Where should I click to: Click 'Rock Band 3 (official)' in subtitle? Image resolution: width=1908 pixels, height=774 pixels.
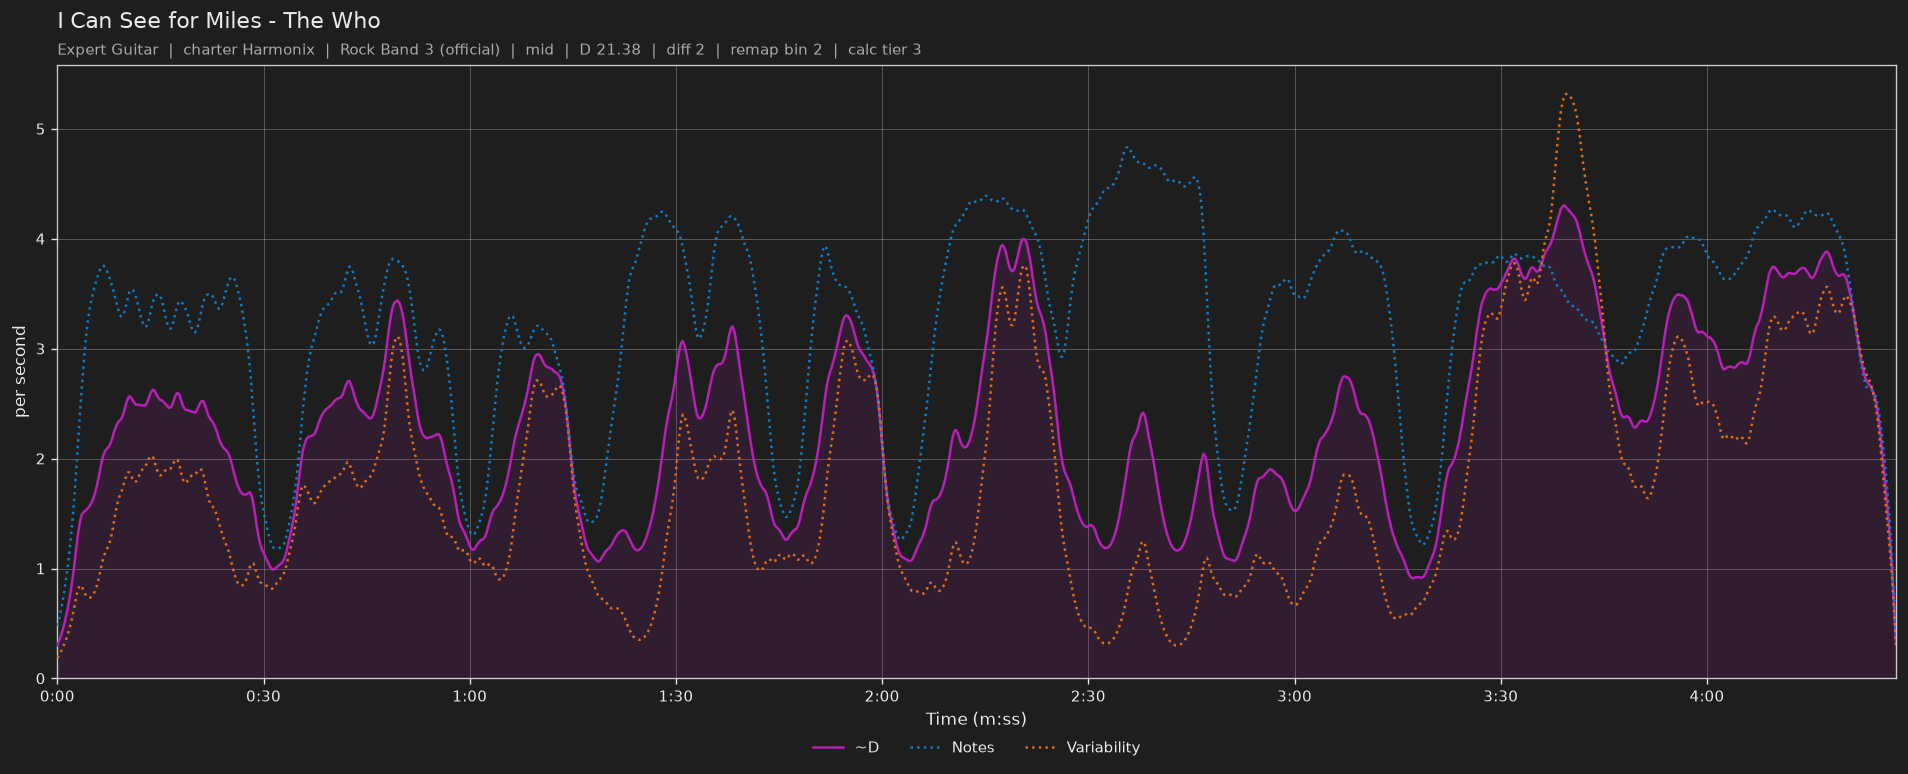point(420,50)
